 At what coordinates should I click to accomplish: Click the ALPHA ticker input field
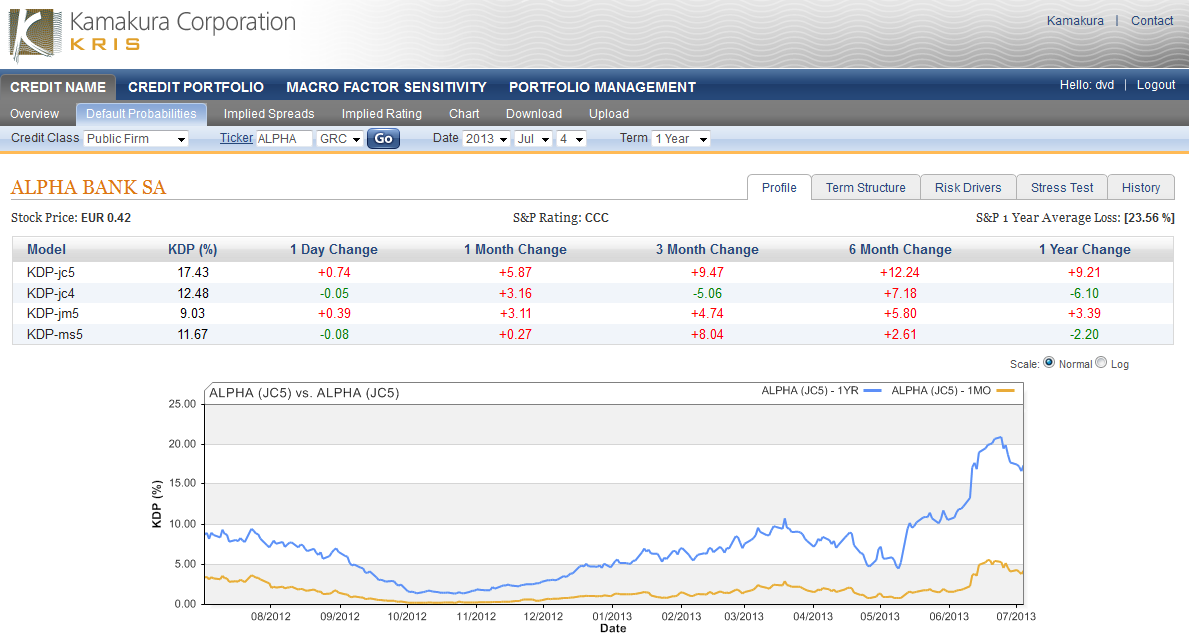tap(284, 139)
